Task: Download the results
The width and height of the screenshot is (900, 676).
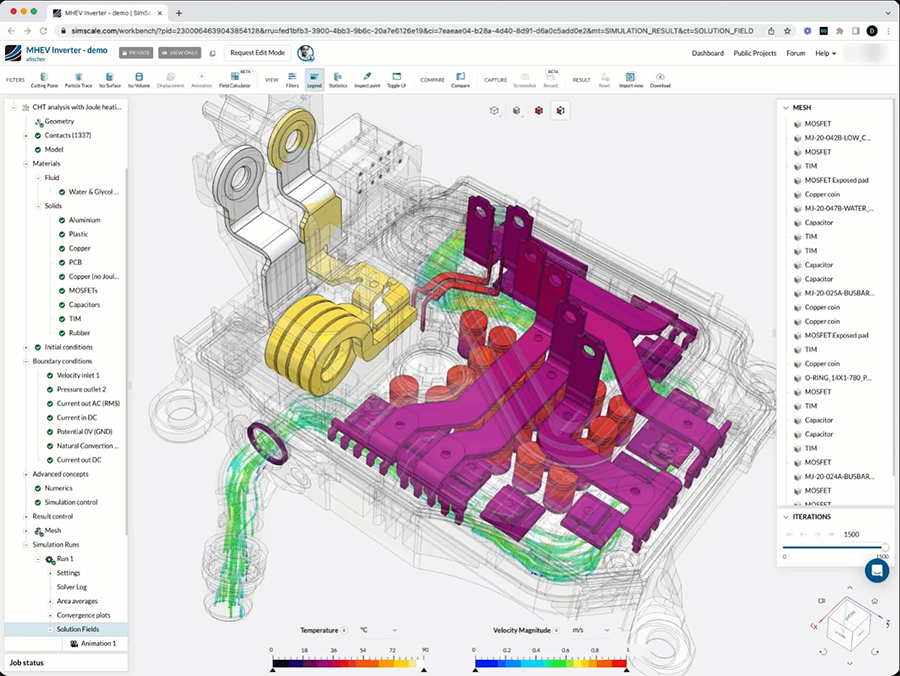Action: tap(660, 80)
